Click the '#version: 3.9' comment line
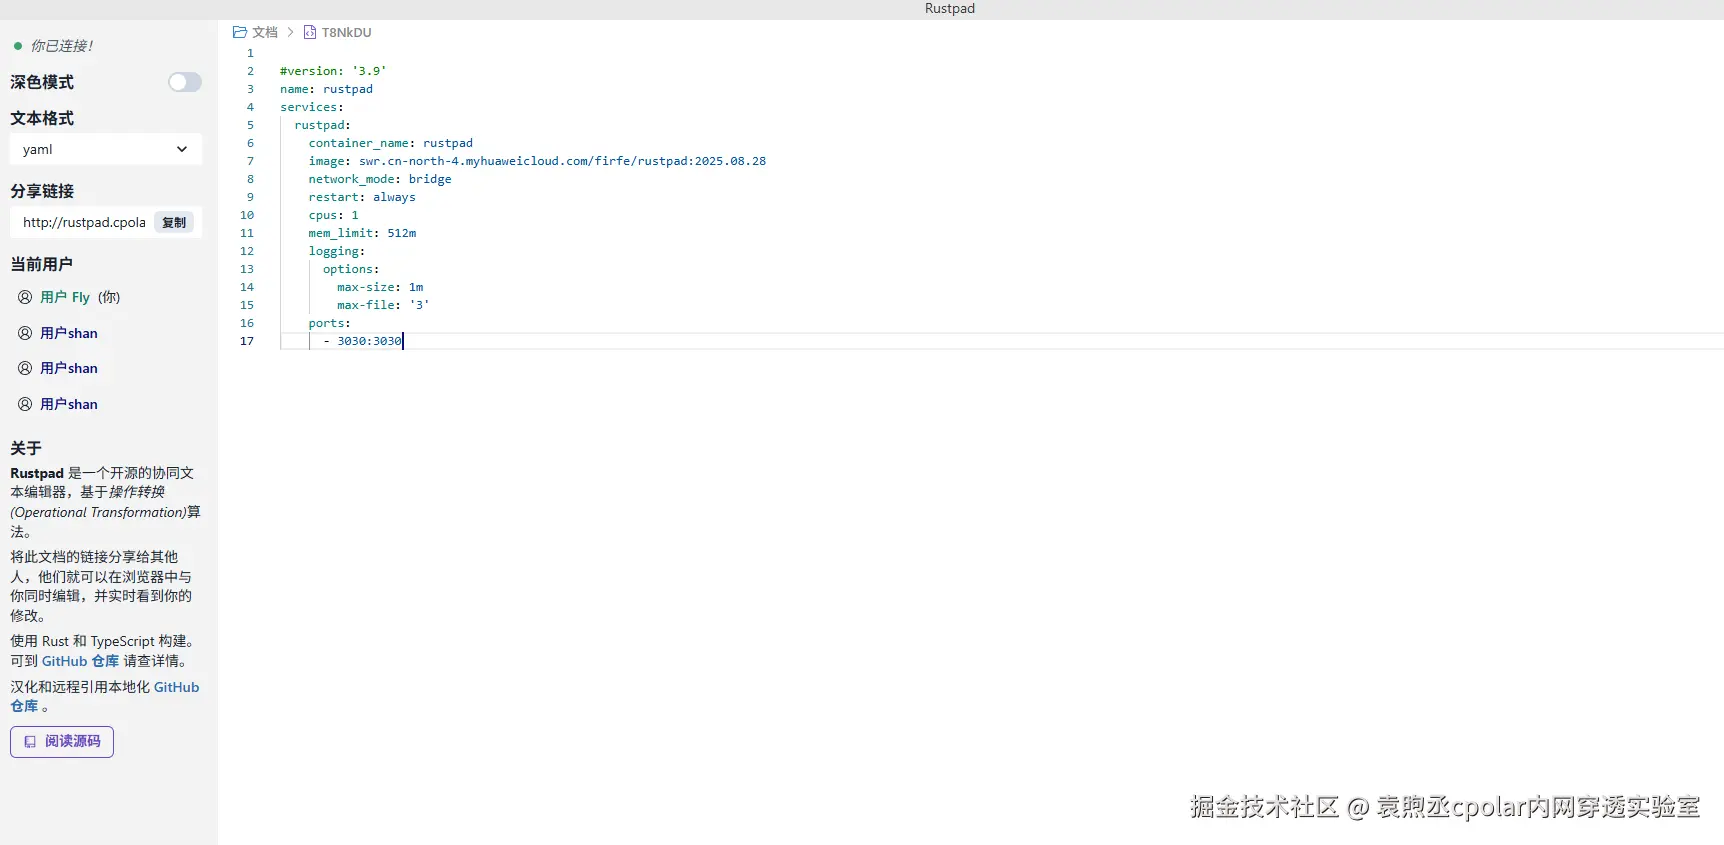The height and width of the screenshot is (845, 1724). (333, 71)
